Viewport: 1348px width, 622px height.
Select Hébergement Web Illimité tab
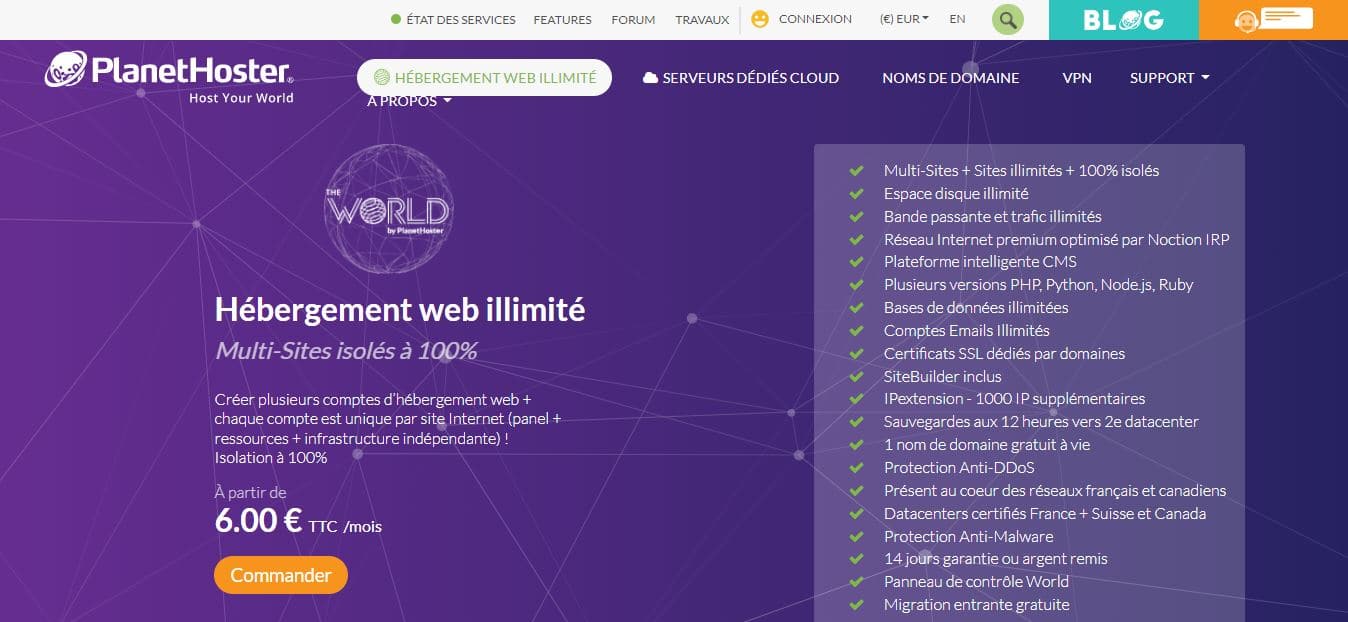[x=484, y=78]
